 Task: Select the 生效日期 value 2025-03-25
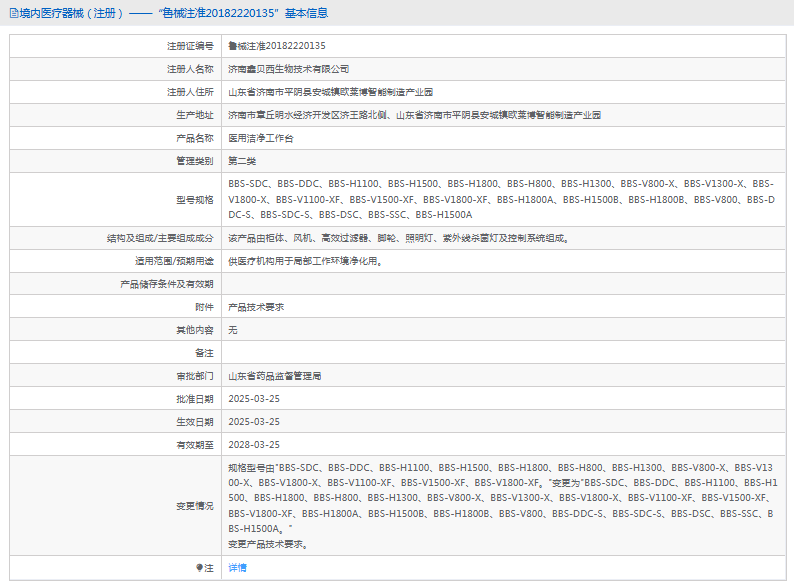254,422
